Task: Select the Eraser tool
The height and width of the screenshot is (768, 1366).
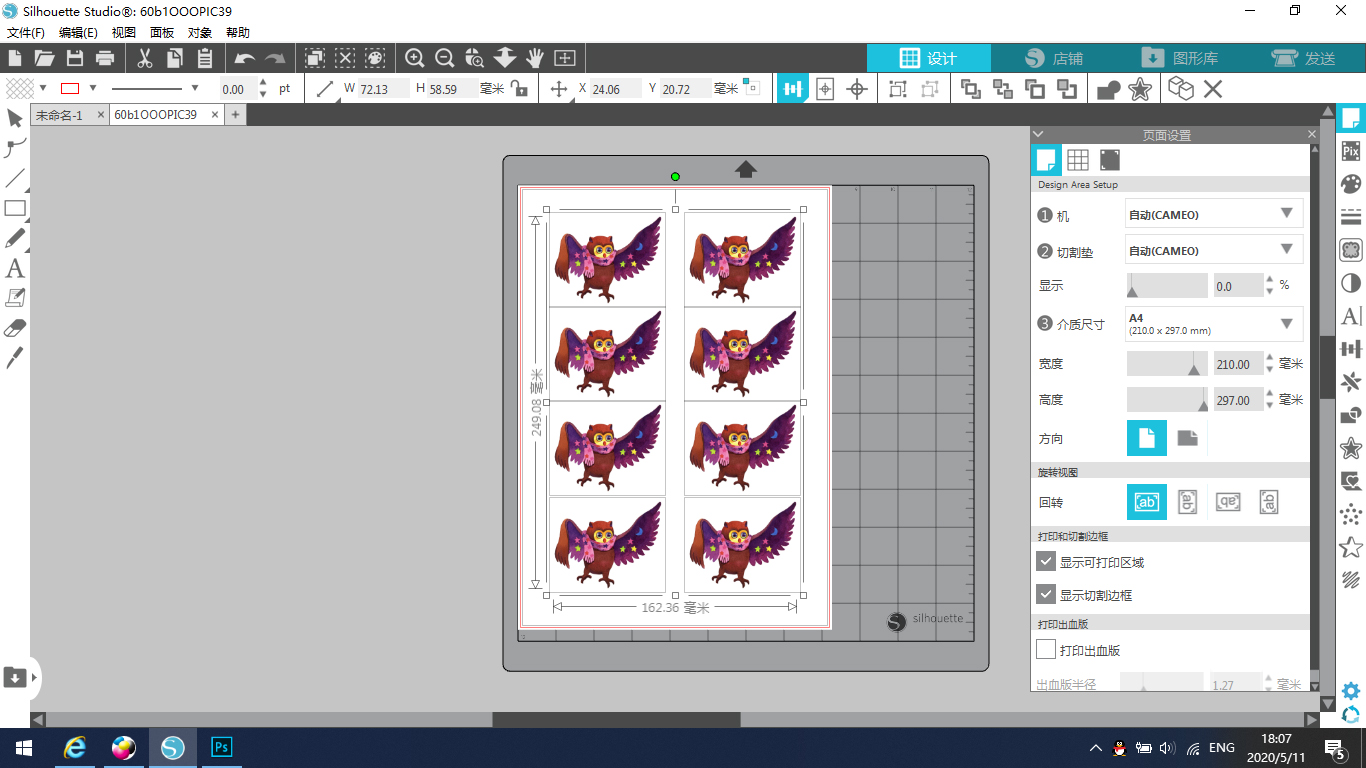Action: (15, 328)
